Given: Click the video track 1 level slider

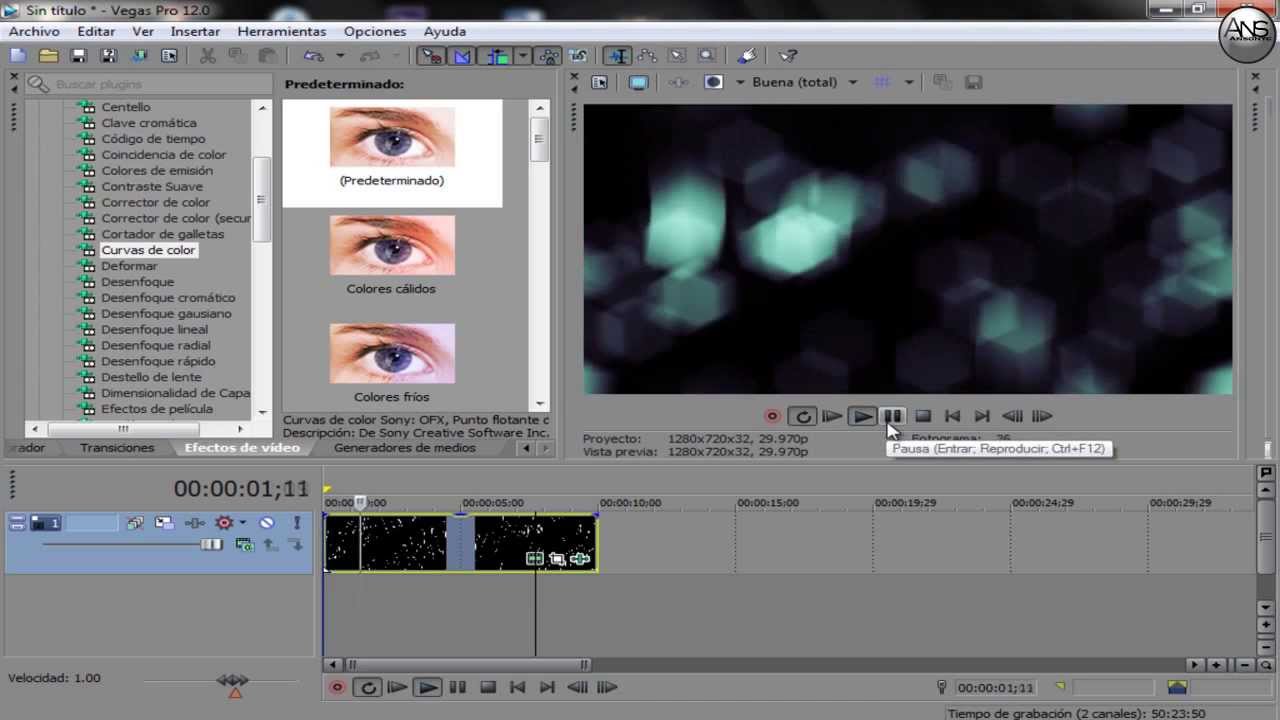Looking at the screenshot, I should [x=211, y=544].
